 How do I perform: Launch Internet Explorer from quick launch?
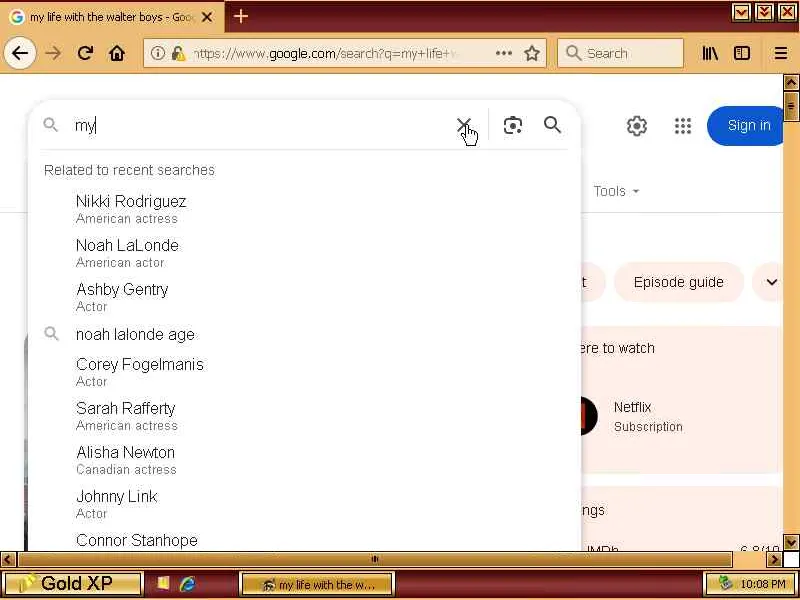pyautogui.click(x=187, y=583)
